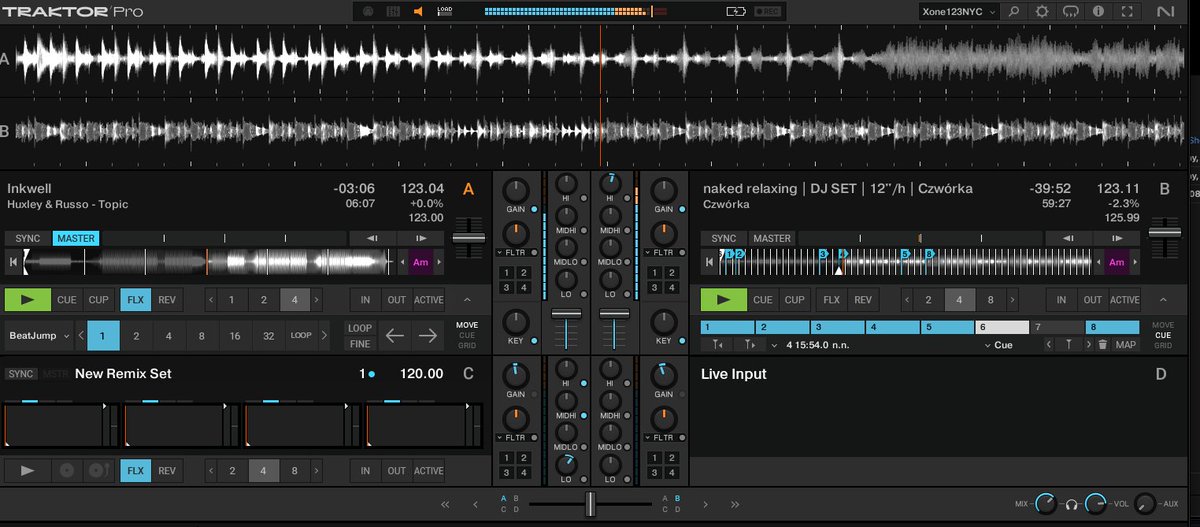The width and height of the screenshot is (1200, 527).
Task: Click the CPU LOAD meter
Action: tap(443, 12)
